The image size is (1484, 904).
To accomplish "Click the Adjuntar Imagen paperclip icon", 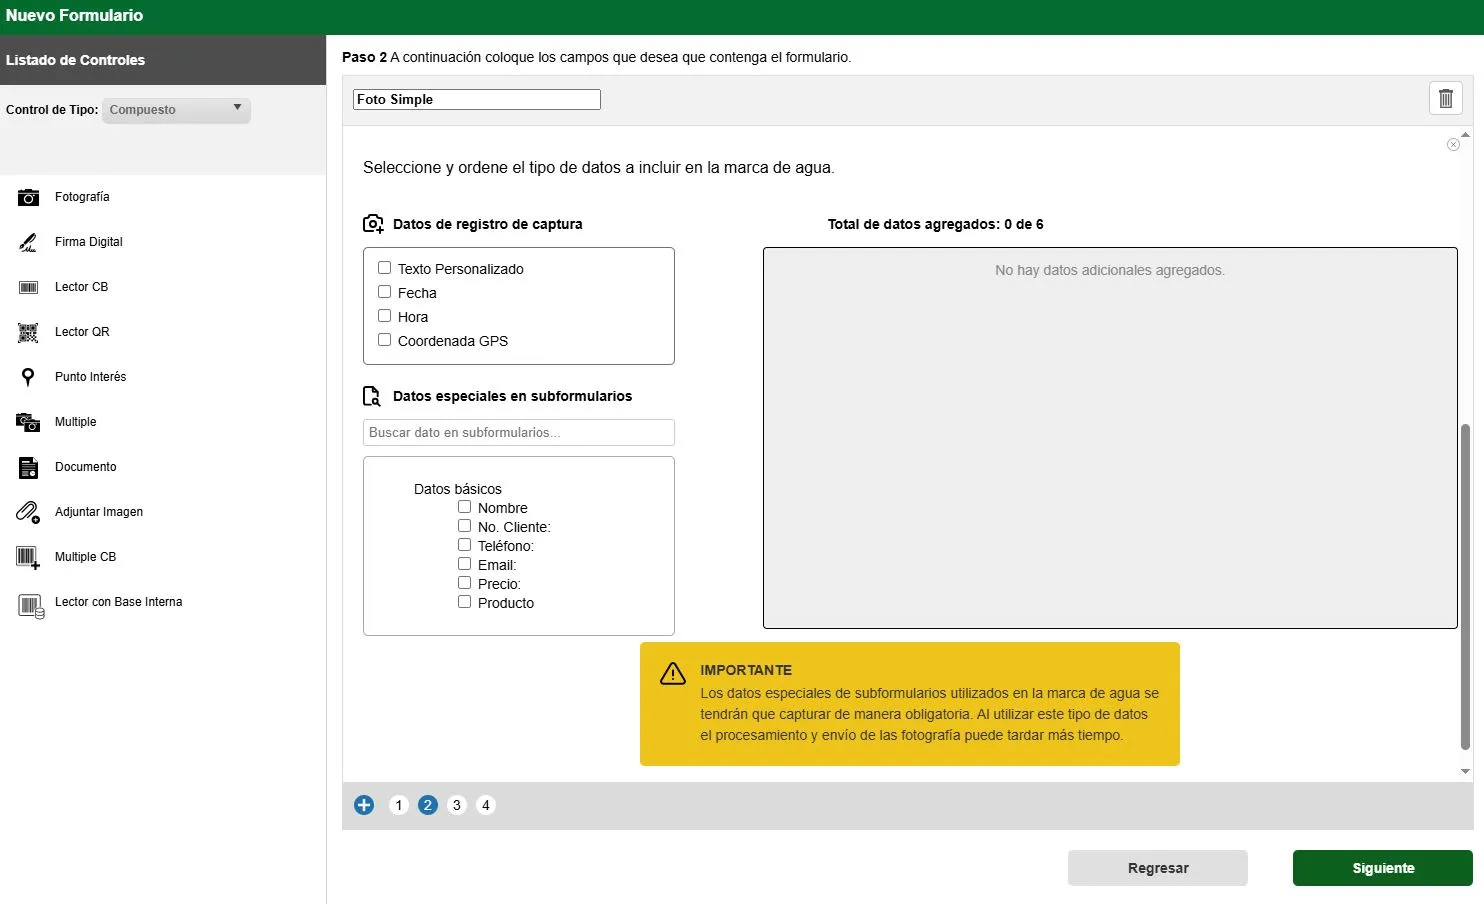I will pyautogui.click(x=28, y=512).
